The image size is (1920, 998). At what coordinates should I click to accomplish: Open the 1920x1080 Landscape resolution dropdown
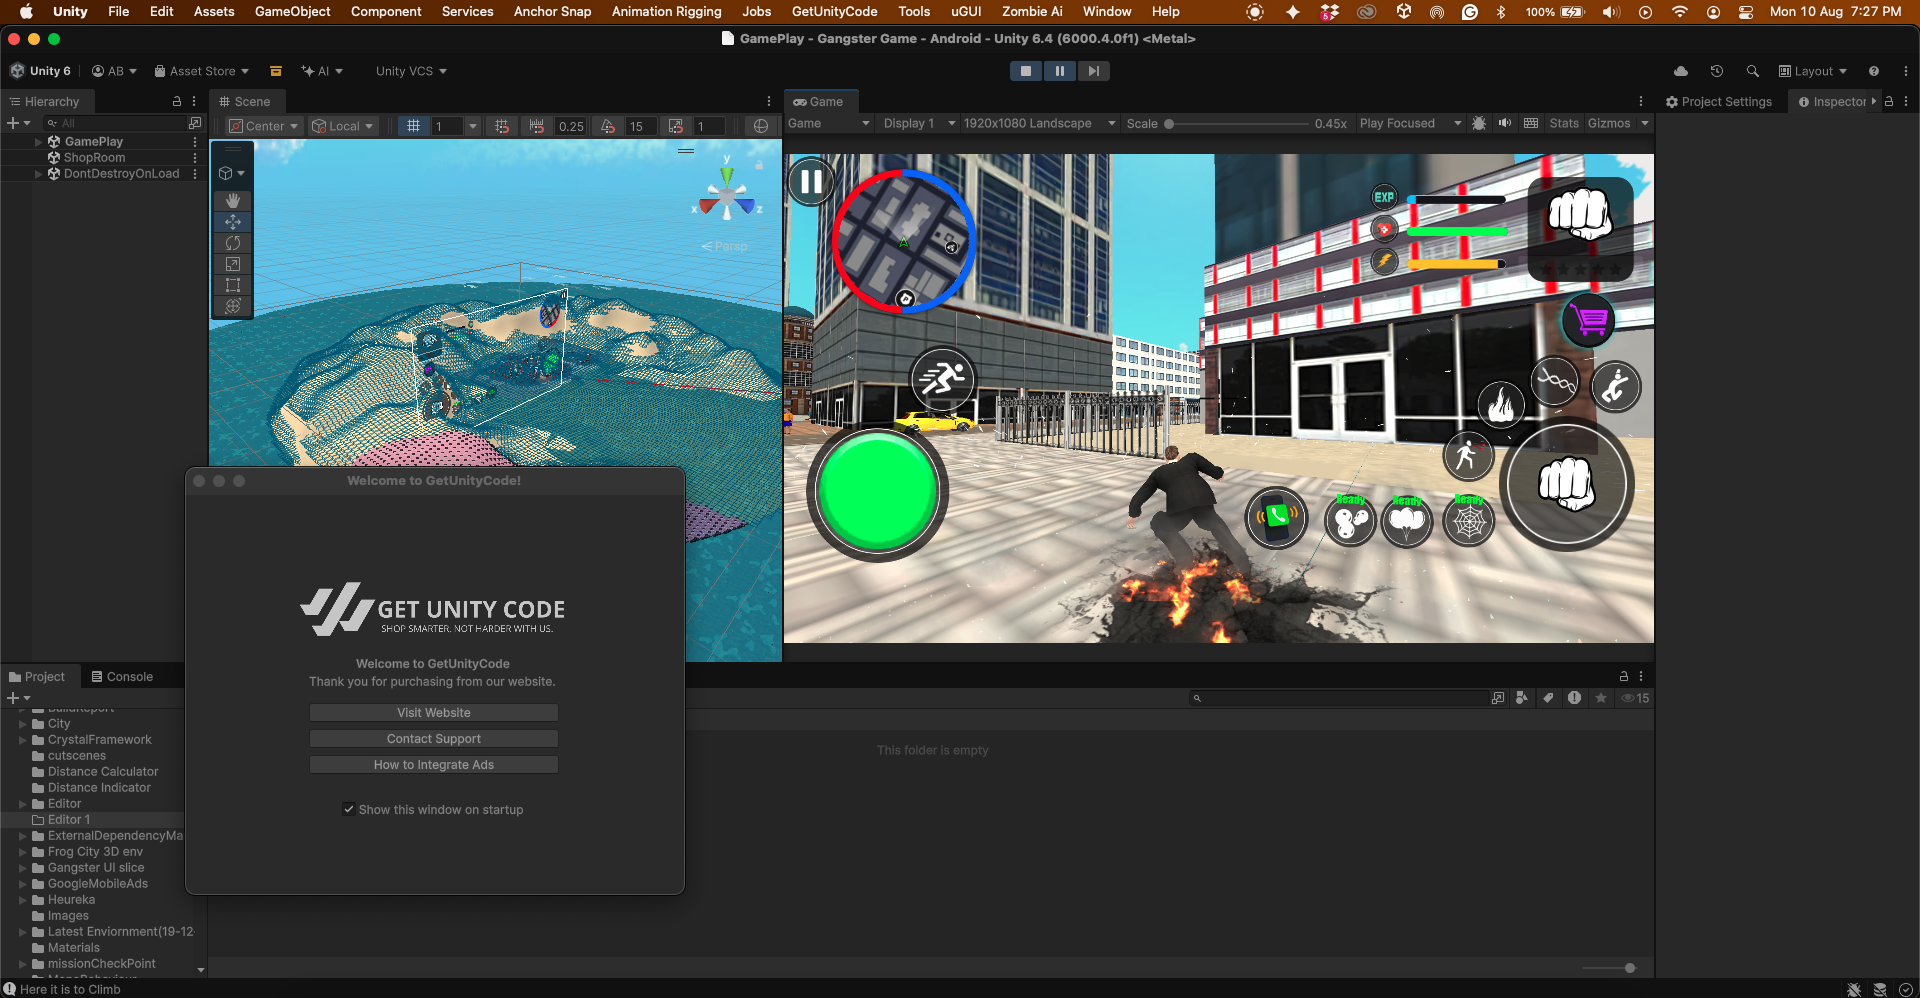[x=1039, y=123]
